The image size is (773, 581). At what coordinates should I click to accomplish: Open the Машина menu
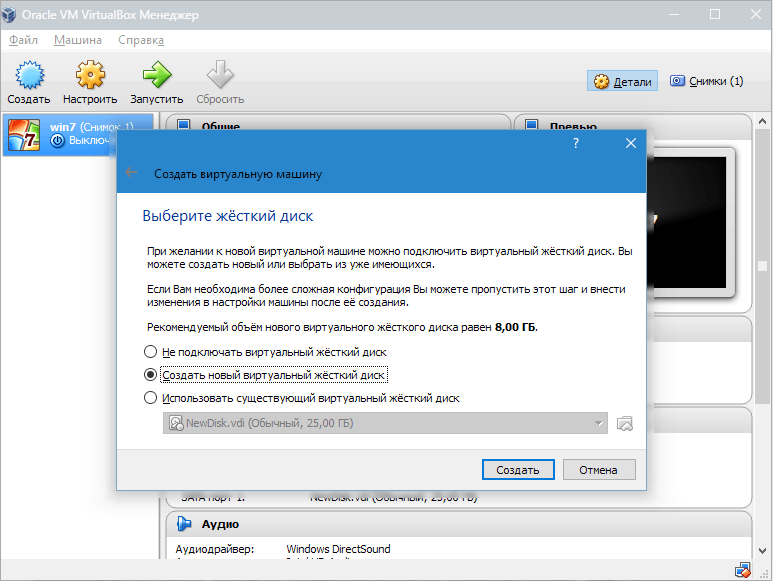[x=78, y=40]
